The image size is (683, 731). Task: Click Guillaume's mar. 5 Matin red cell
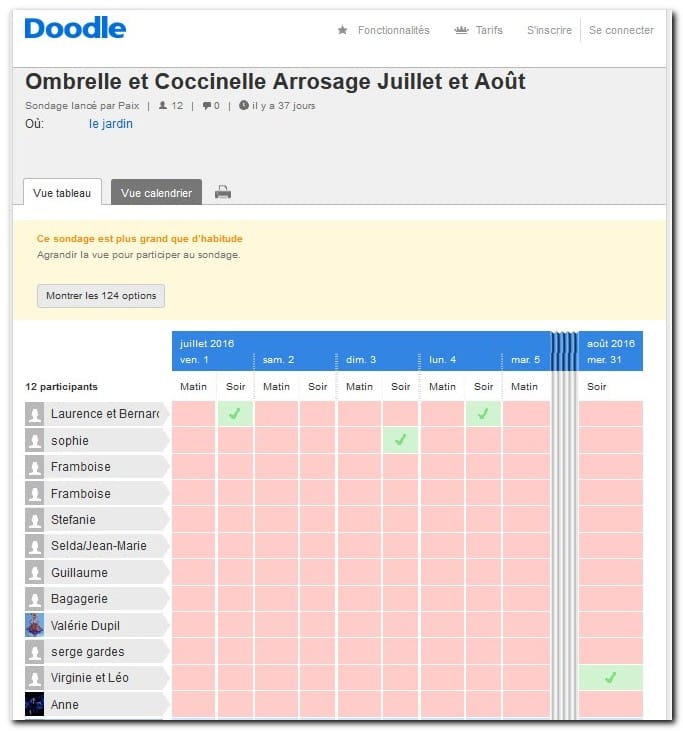click(526, 572)
